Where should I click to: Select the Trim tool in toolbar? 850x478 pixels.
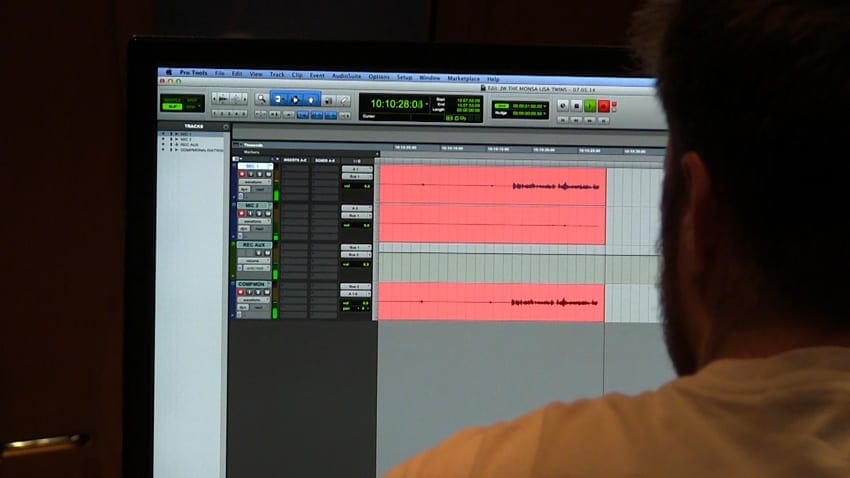click(x=279, y=99)
